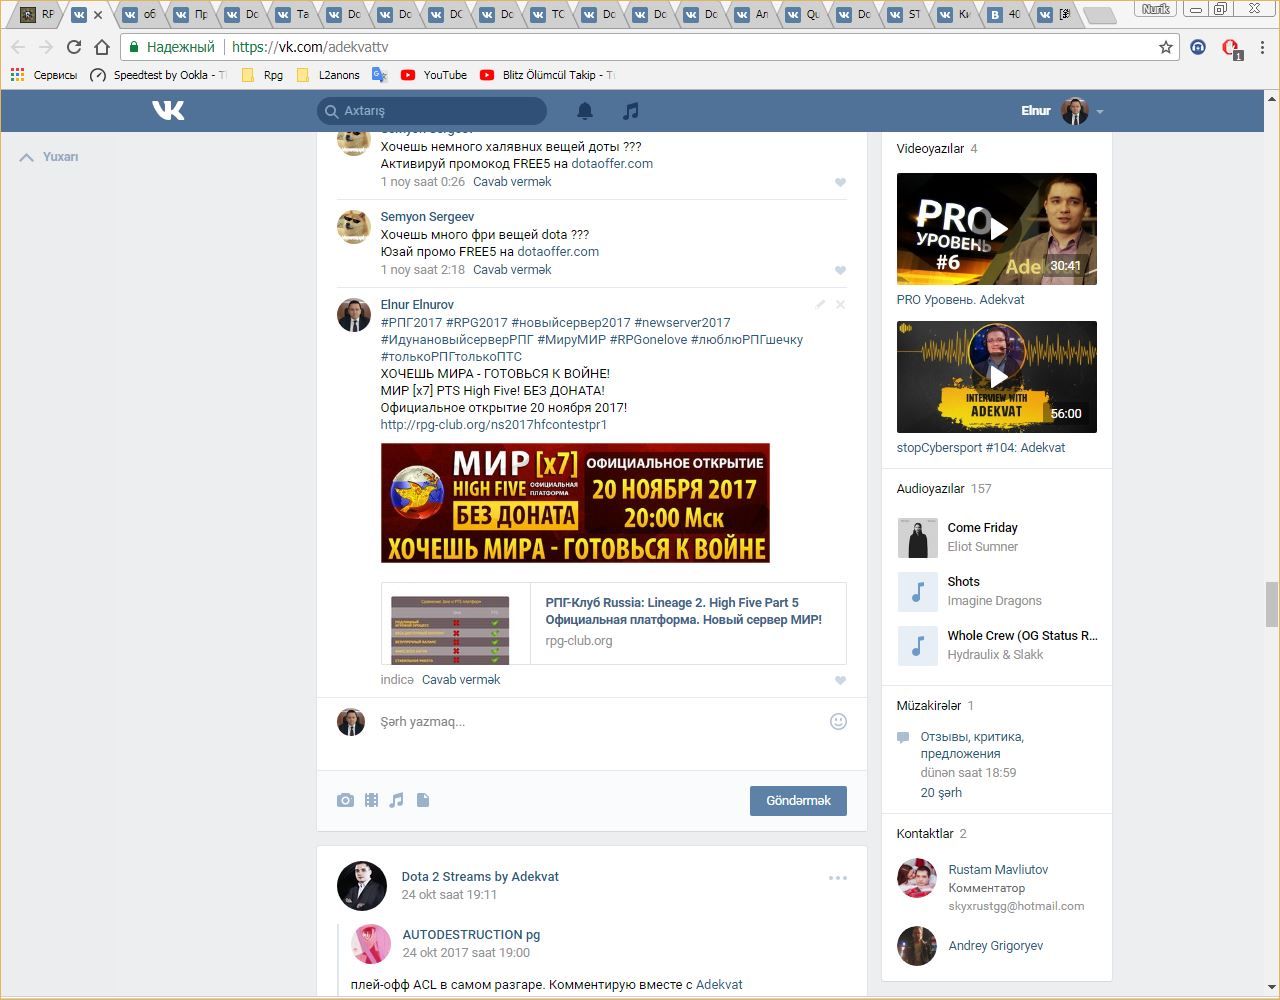Open the blue headphones extension icon
Viewport: 1280px width, 1000px height.
[x=1198, y=47]
